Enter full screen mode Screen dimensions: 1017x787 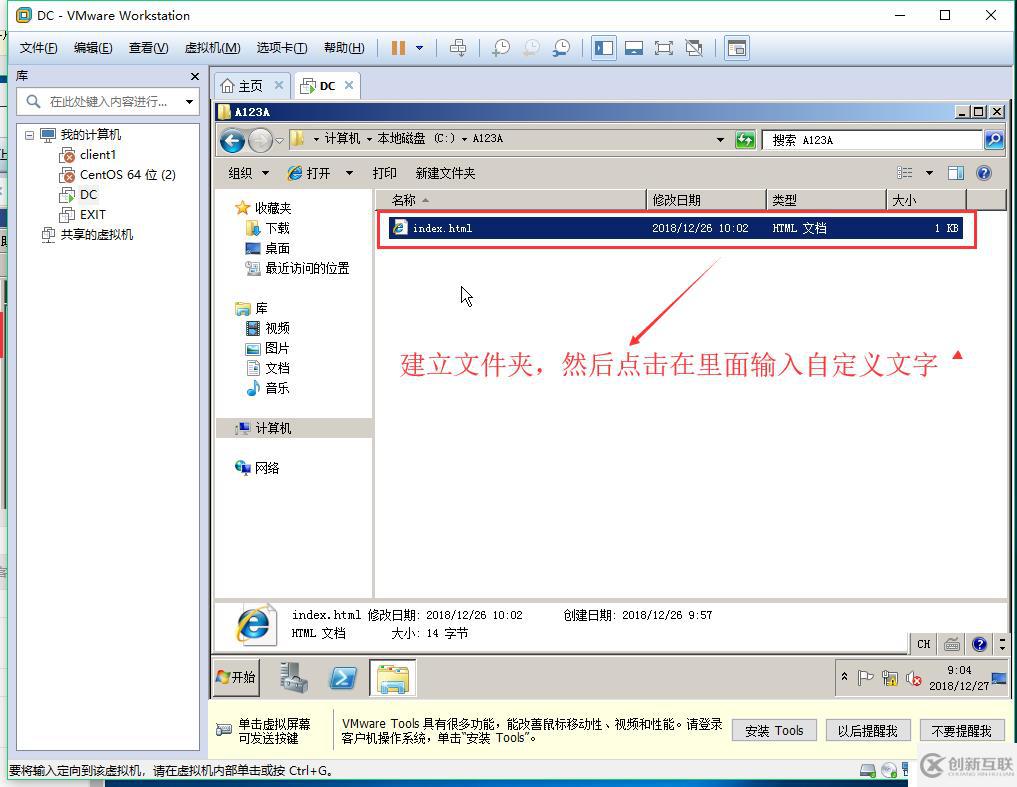coord(664,48)
